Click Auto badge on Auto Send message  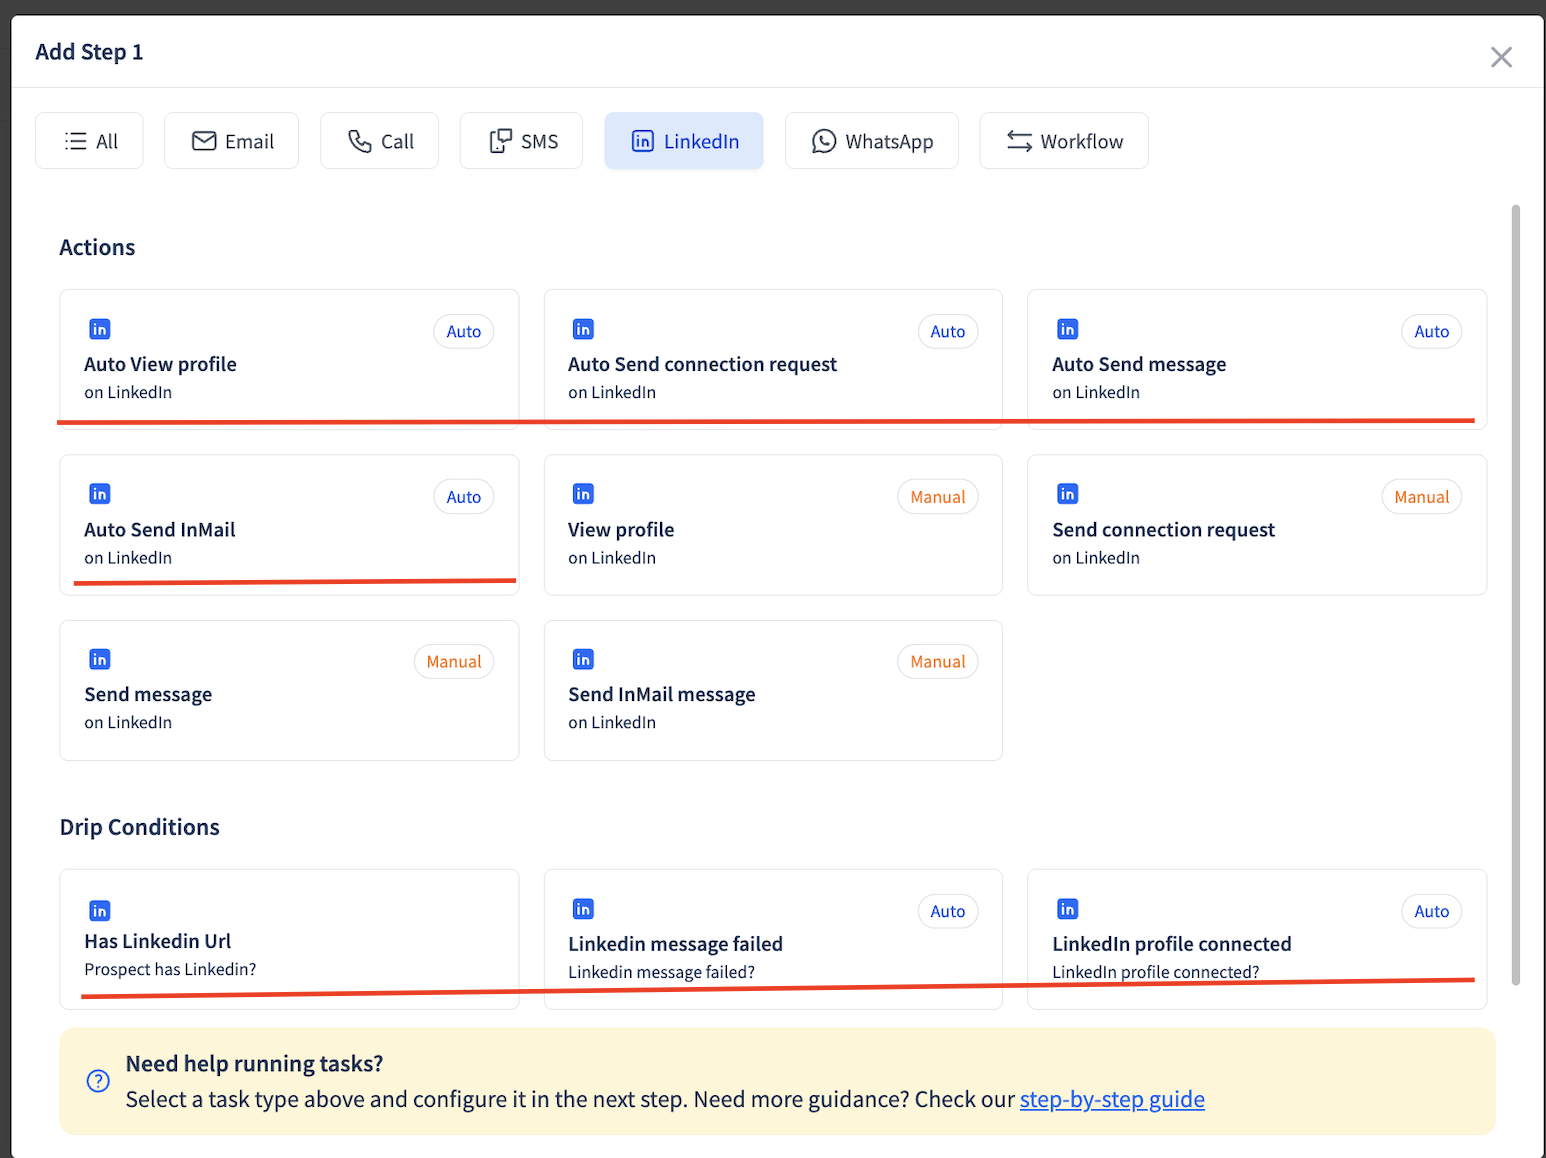[1432, 332]
